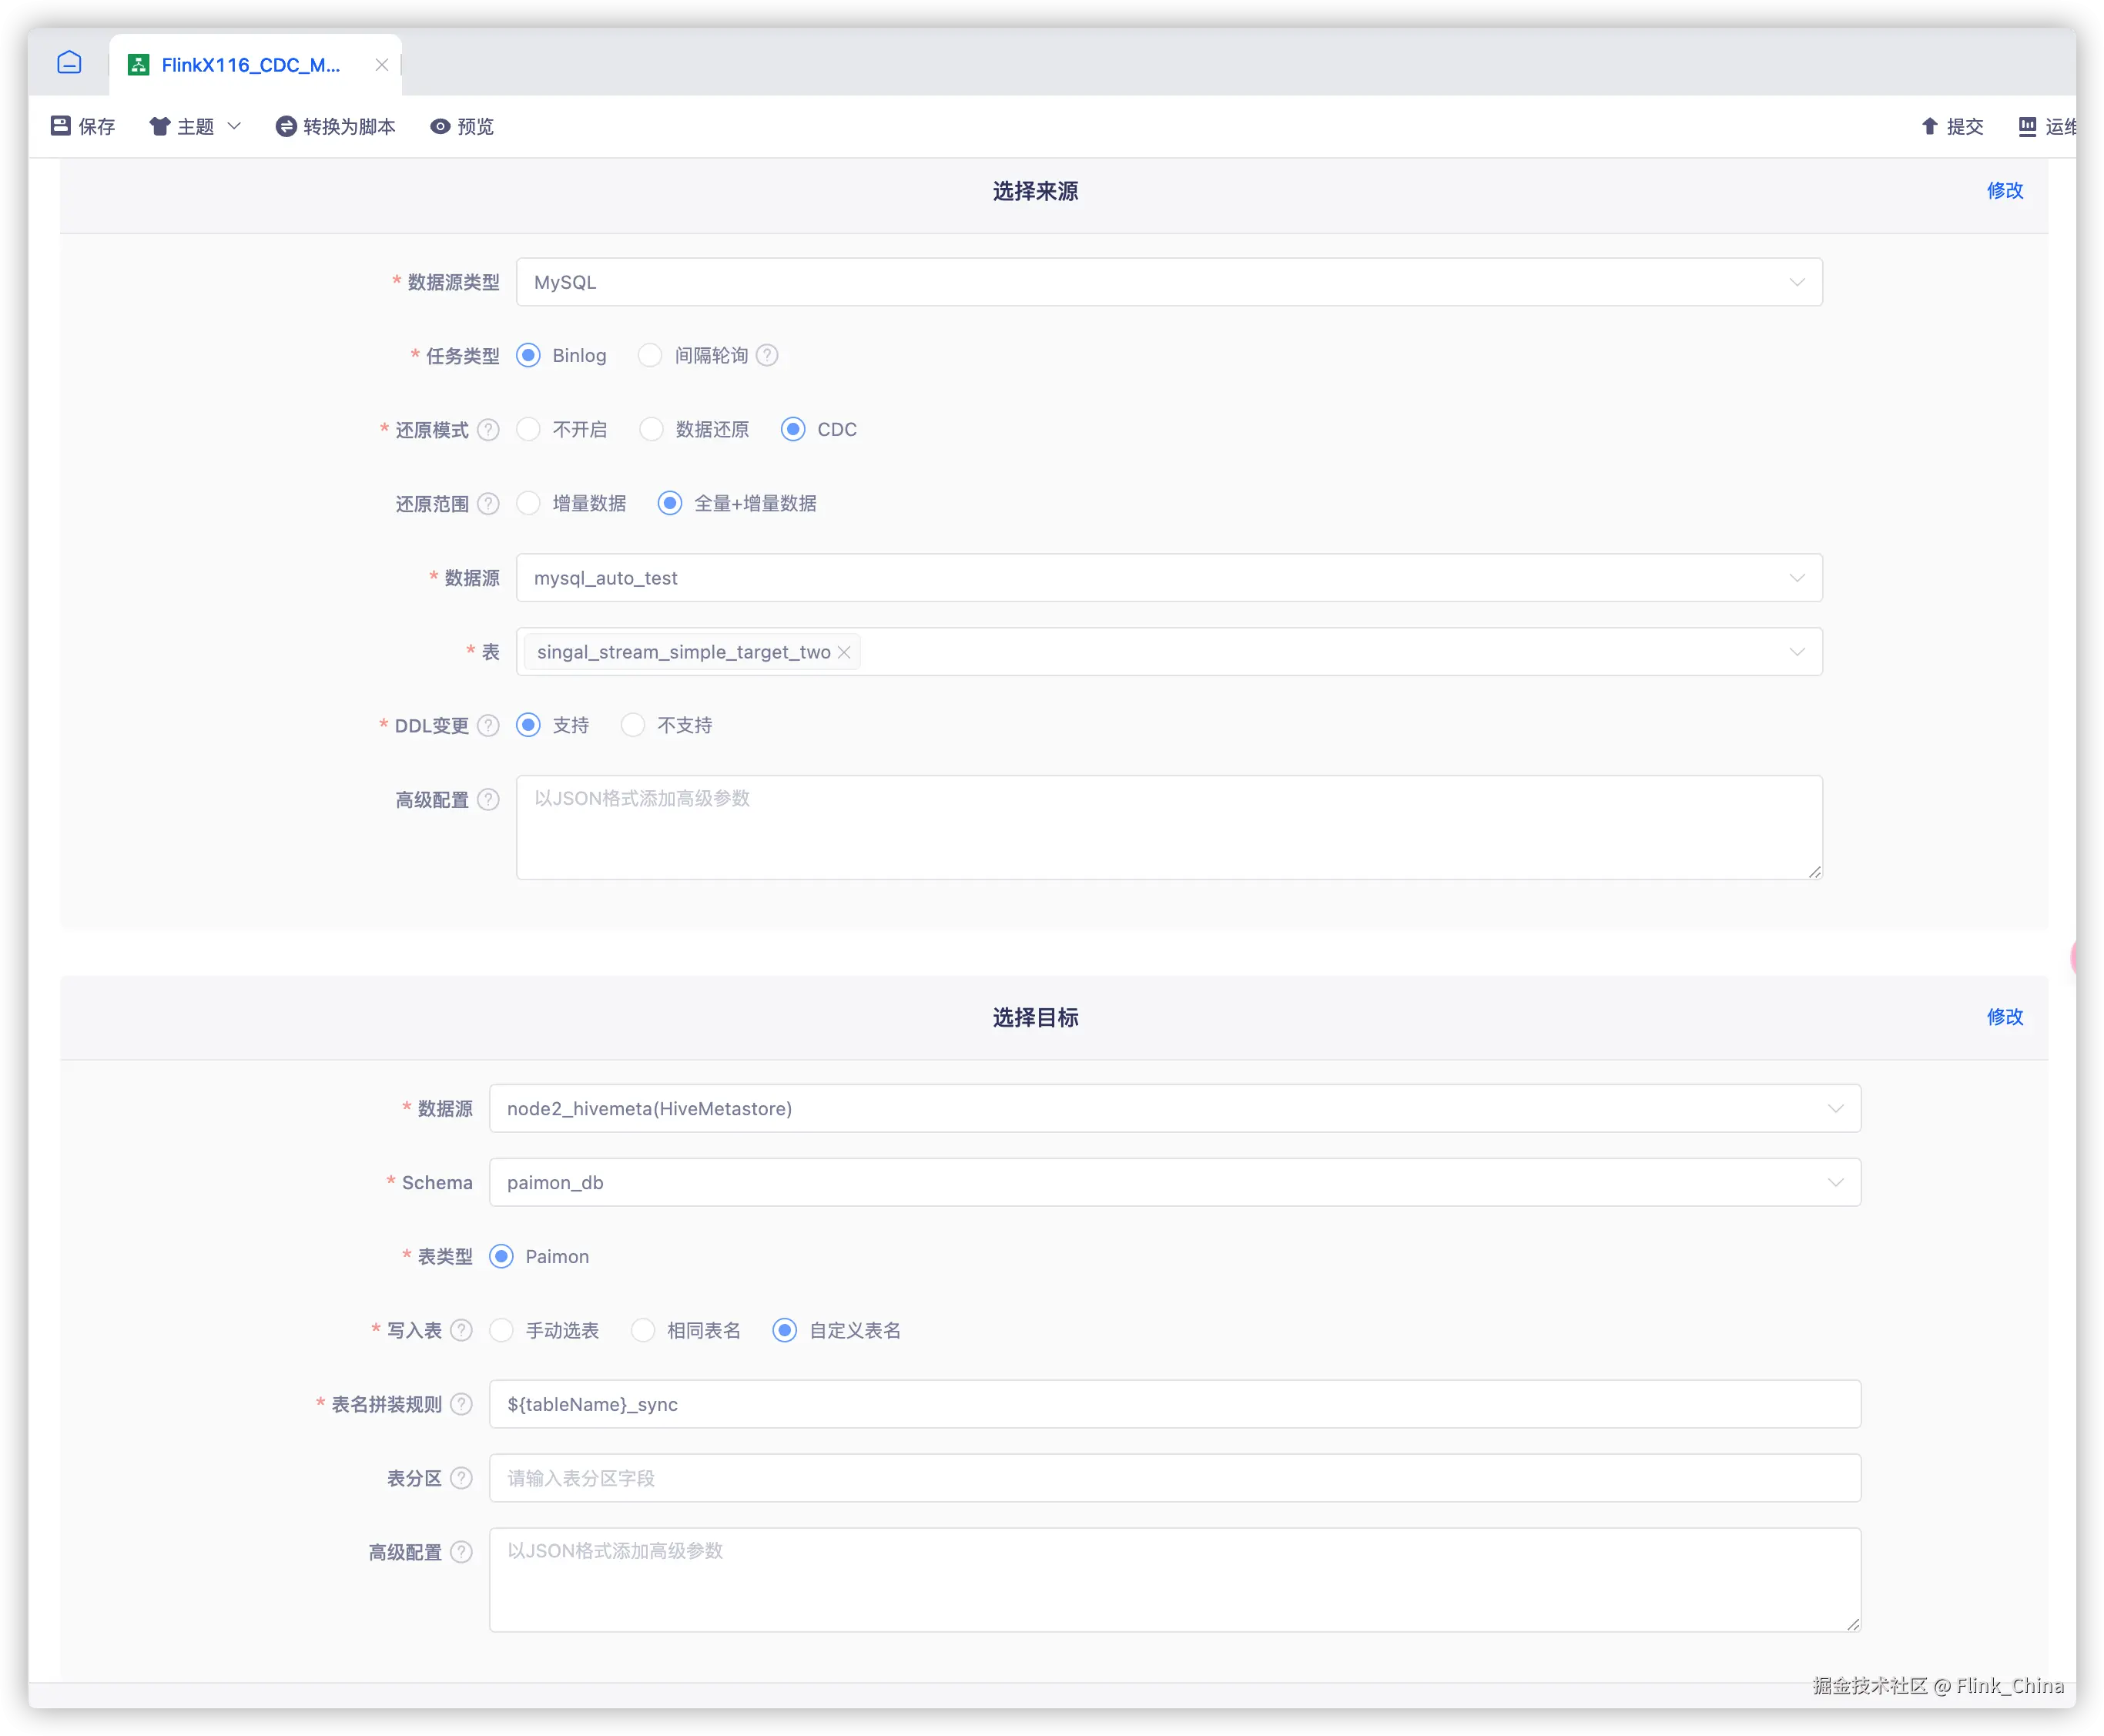Open the mysql_auto_test data source dropdown
Screen dimensions: 2104x1736
click(1169, 578)
